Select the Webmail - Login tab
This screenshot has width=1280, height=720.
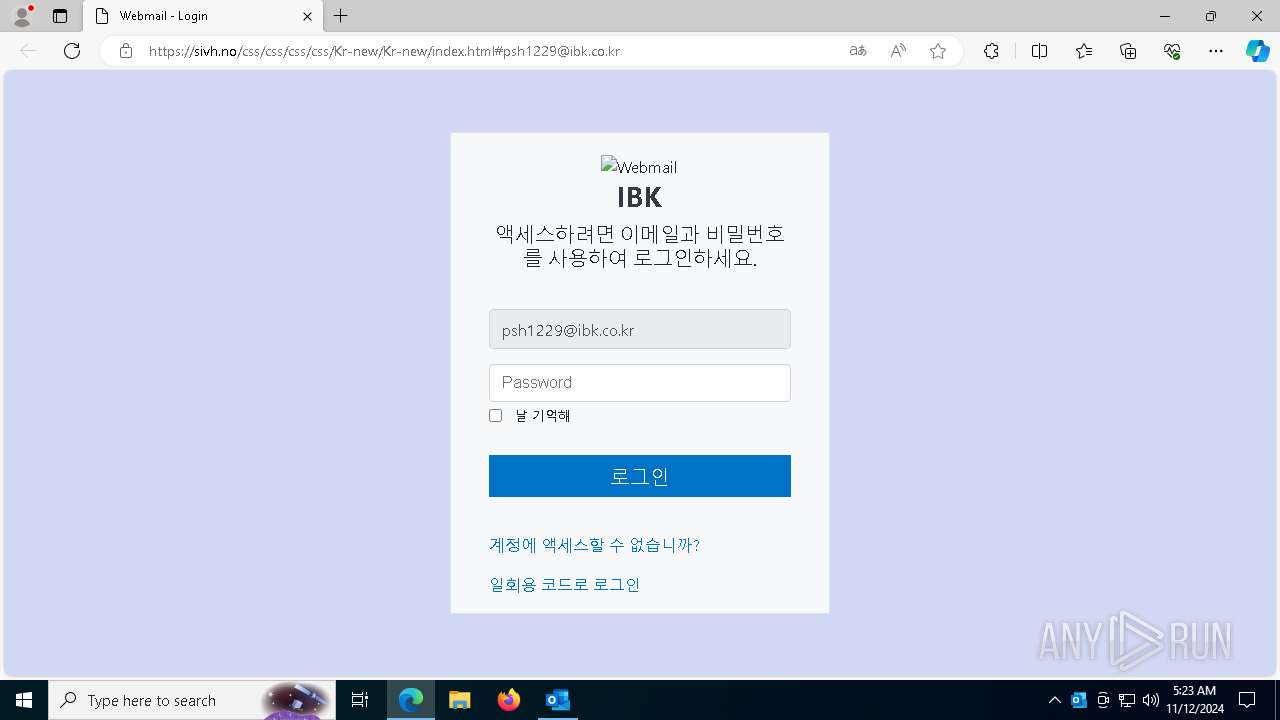(203, 16)
